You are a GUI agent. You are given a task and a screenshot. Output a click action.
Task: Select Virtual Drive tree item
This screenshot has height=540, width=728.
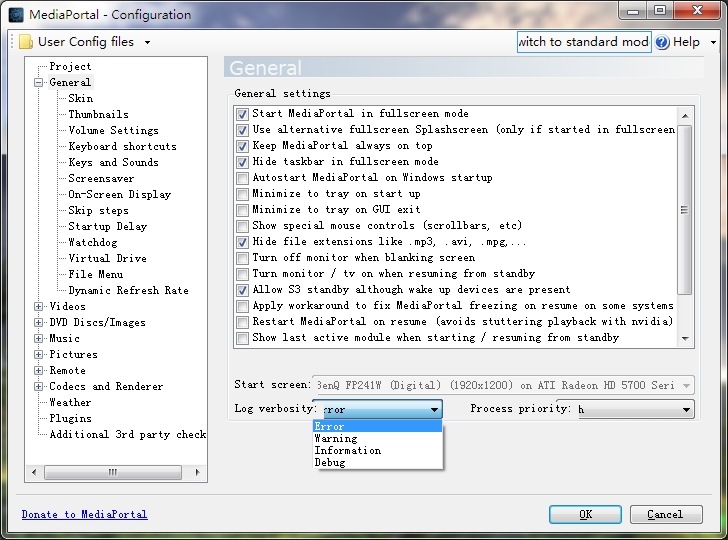click(107, 258)
